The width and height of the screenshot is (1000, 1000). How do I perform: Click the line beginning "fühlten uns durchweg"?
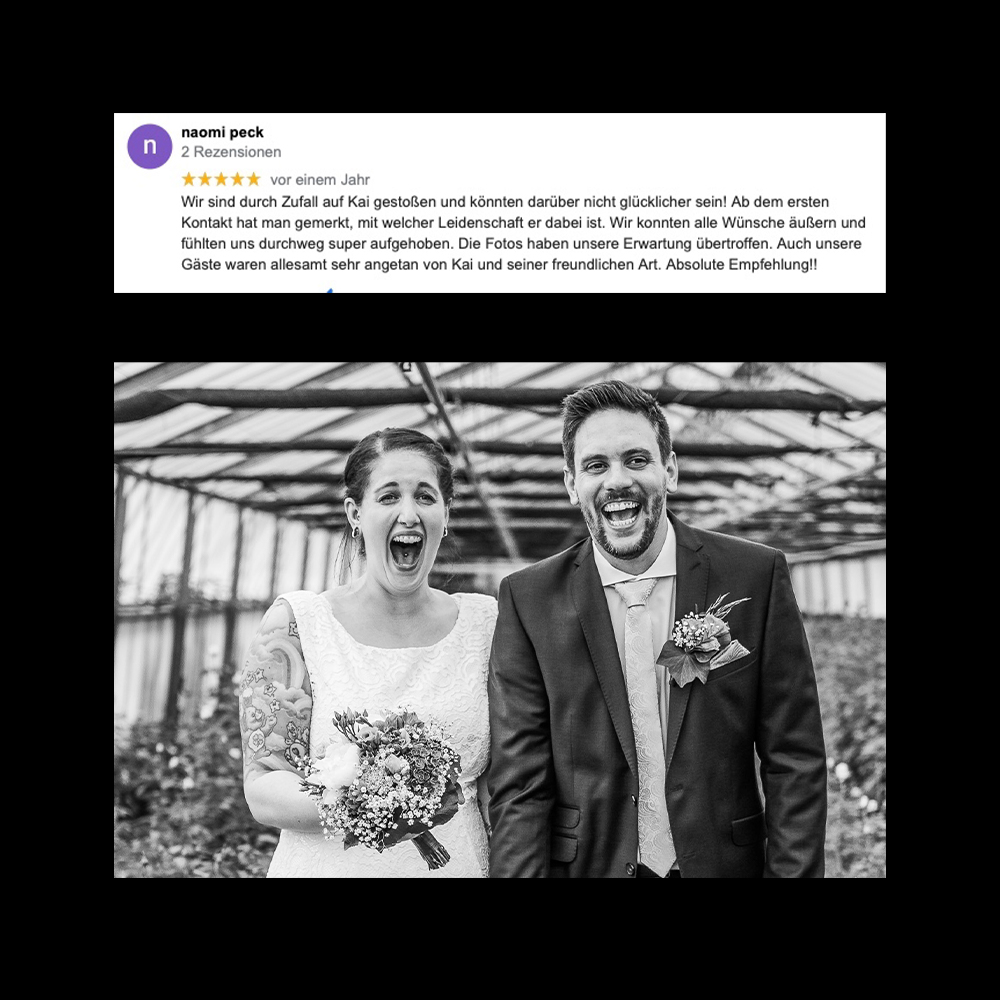(521, 244)
